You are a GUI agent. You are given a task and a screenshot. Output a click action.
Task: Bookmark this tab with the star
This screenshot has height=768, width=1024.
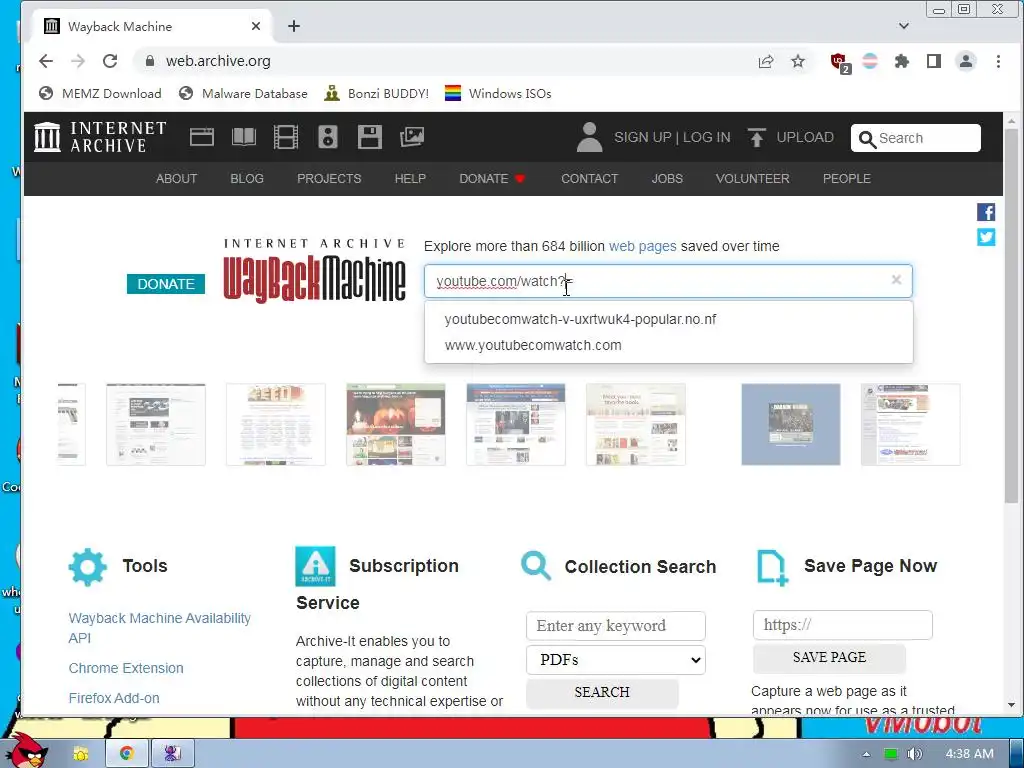pos(798,61)
